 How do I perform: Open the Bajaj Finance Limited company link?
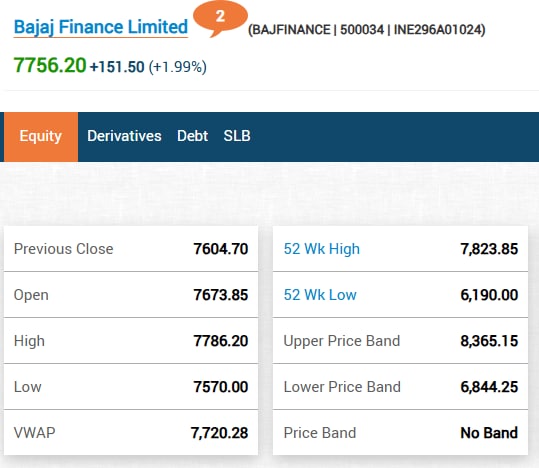pyautogui.click(x=101, y=28)
